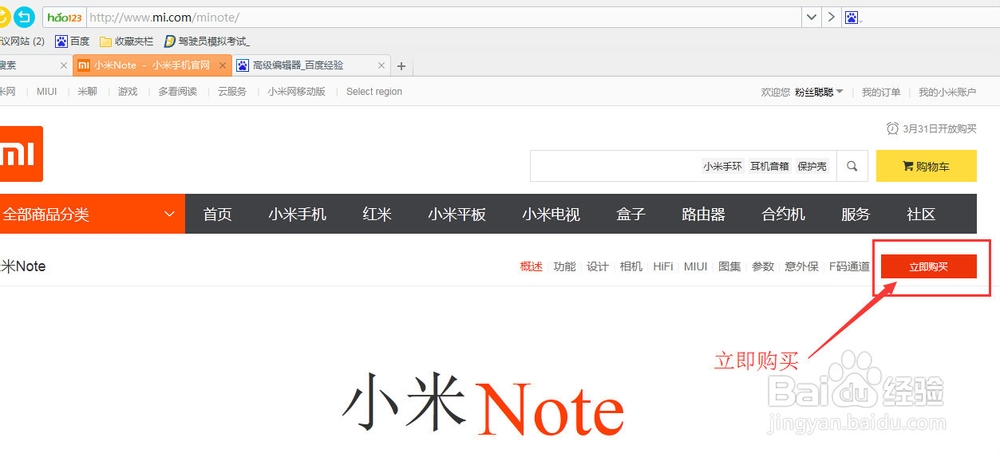1000x457 pixels.
Task: Click the 概述 product sub-nav link
Action: (x=531, y=266)
